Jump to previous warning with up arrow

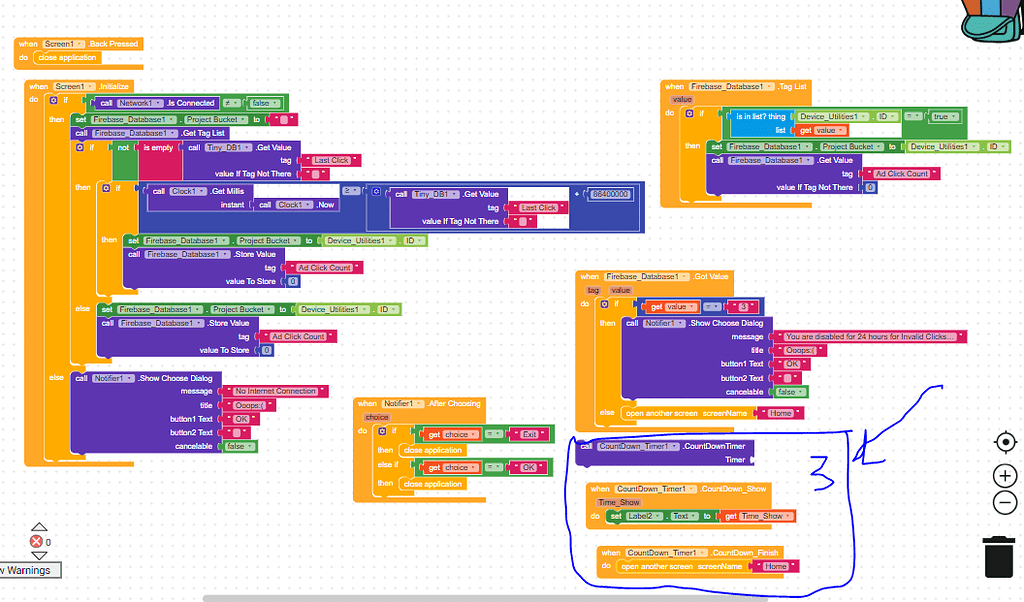point(39,527)
